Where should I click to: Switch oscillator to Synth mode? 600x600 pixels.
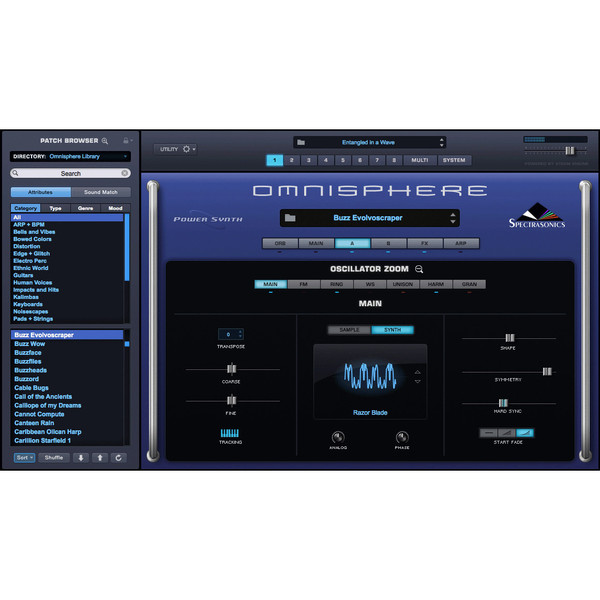click(393, 330)
